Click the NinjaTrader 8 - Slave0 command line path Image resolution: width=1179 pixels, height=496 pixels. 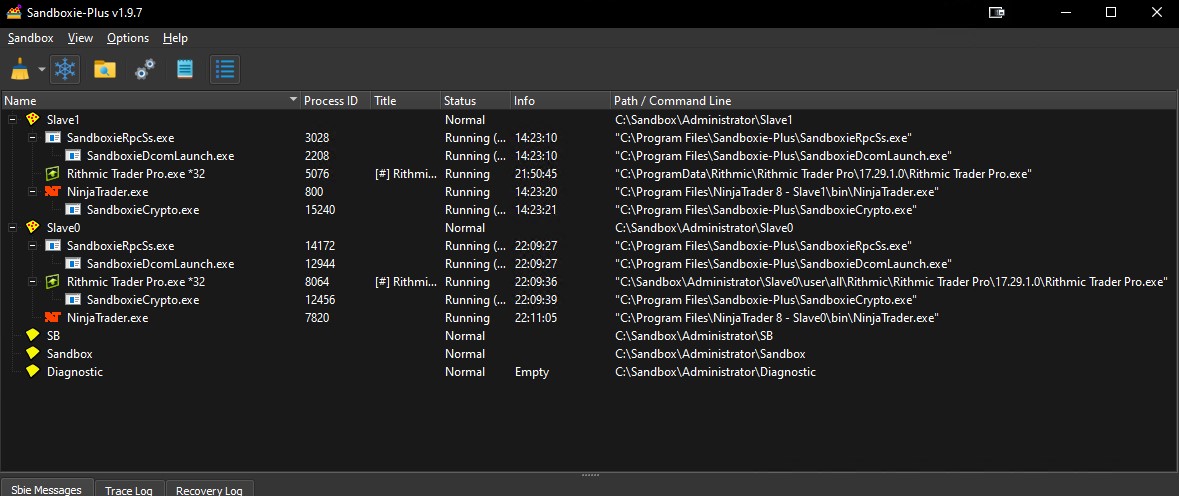pos(776,318)
